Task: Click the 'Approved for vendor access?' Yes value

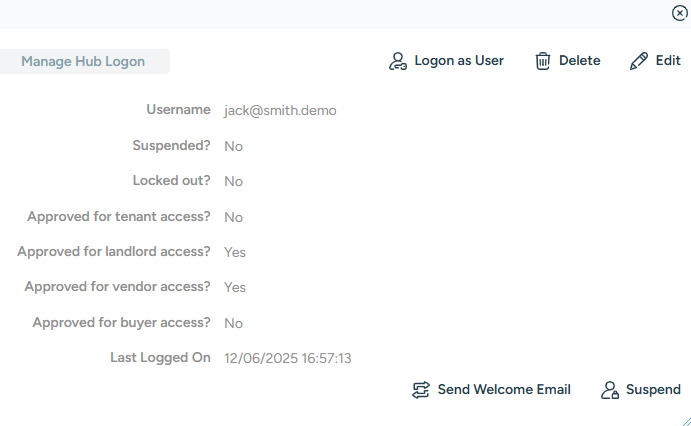Action: [x=235, y=287]
